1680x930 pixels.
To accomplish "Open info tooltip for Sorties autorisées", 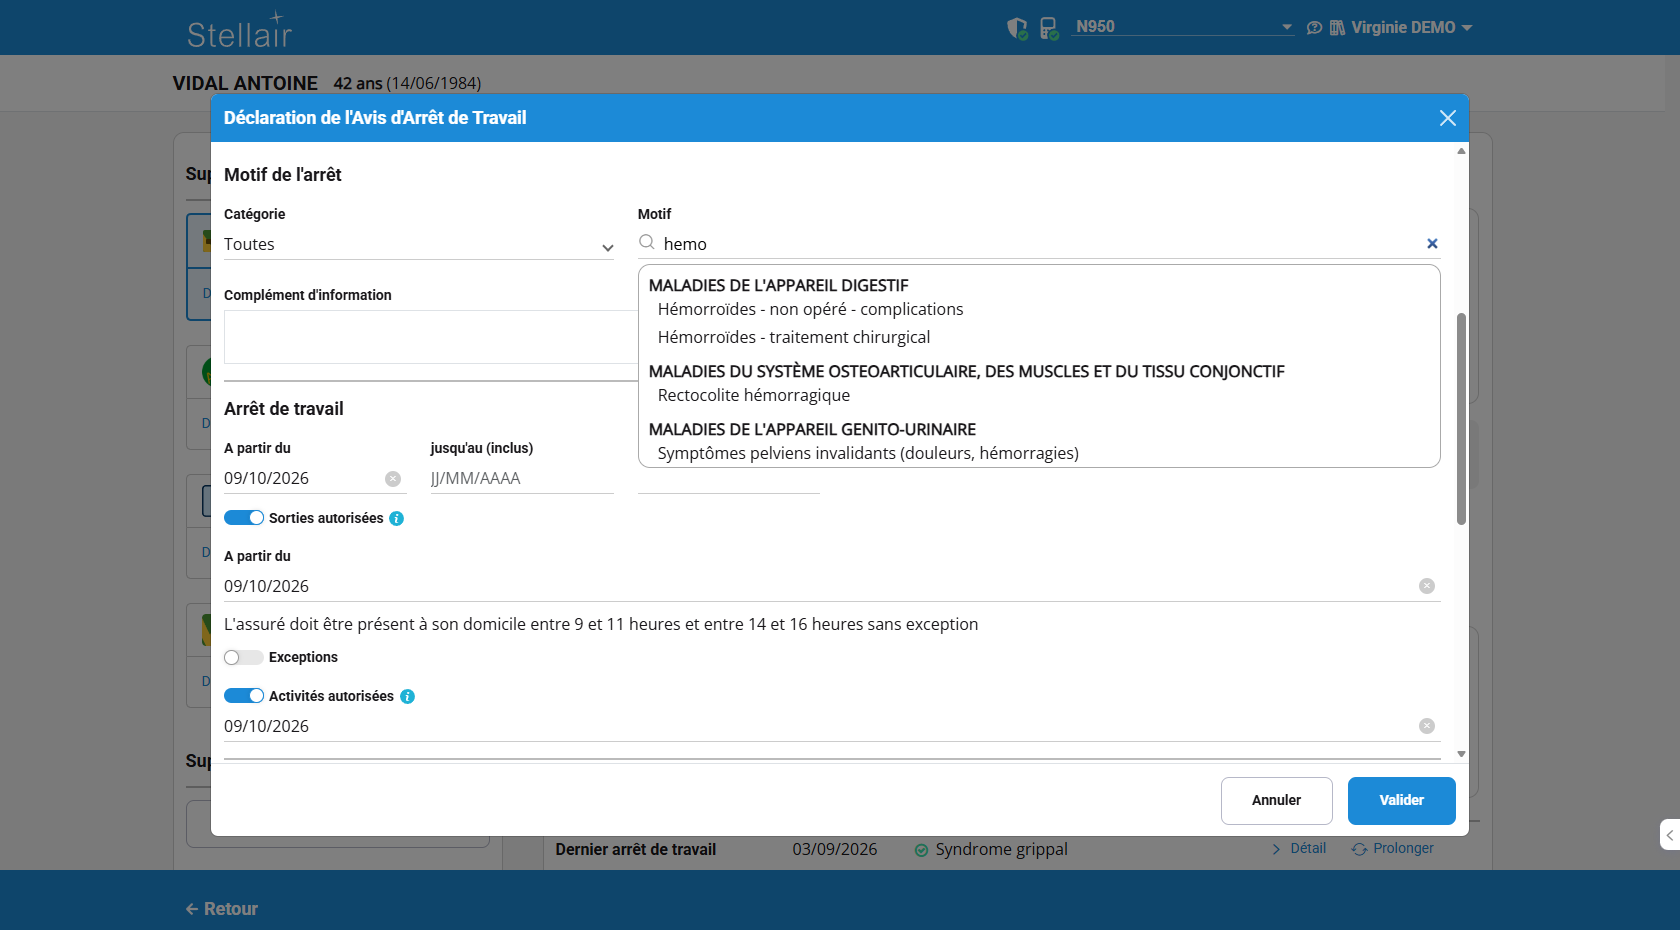I will [x=397, y=519].
